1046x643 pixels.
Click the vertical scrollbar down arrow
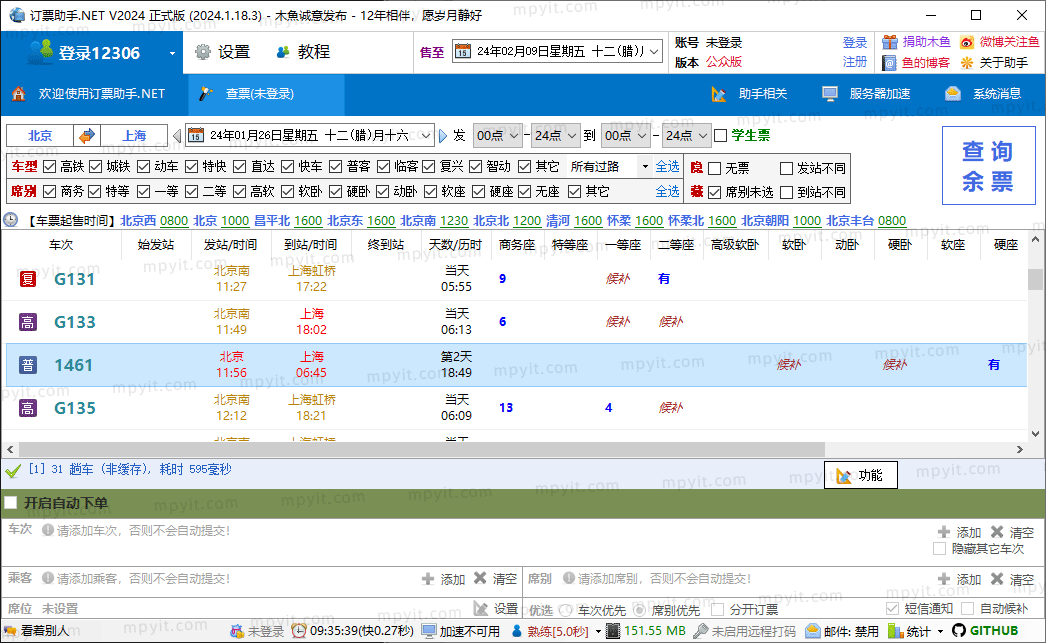pos(1035,434)
